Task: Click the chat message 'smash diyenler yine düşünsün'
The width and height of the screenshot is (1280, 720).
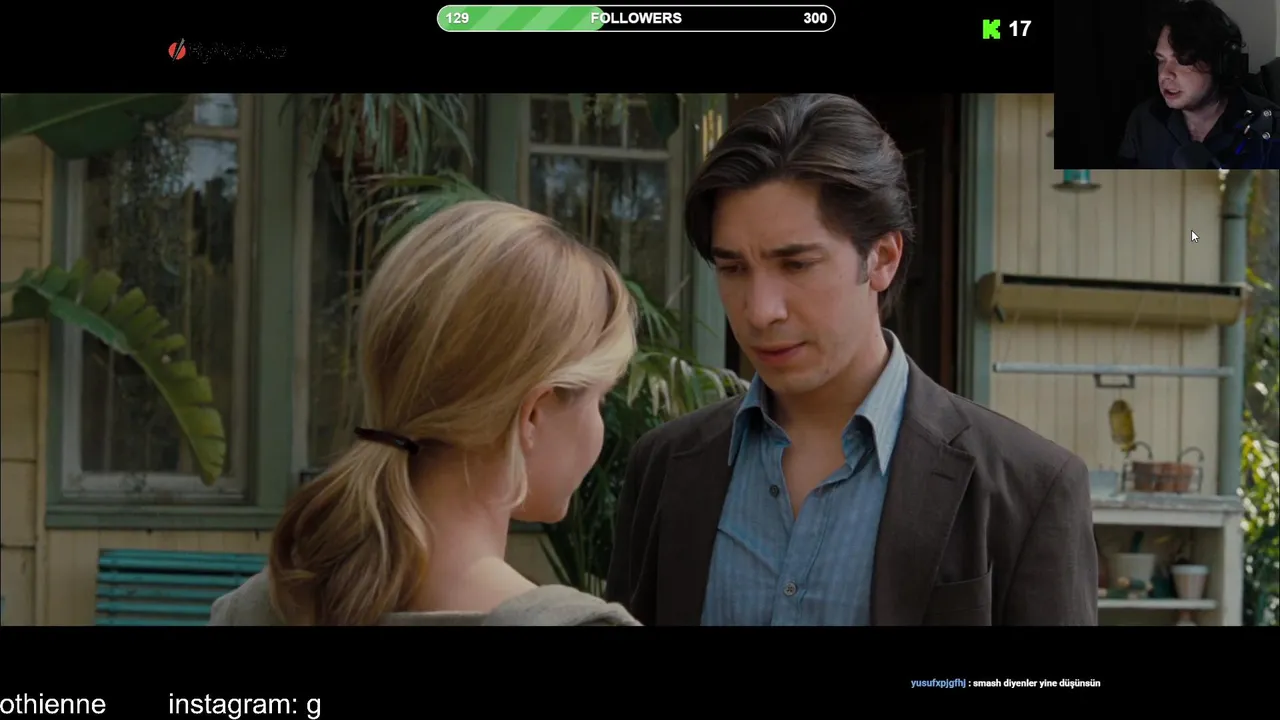Action: (1036, 683)
